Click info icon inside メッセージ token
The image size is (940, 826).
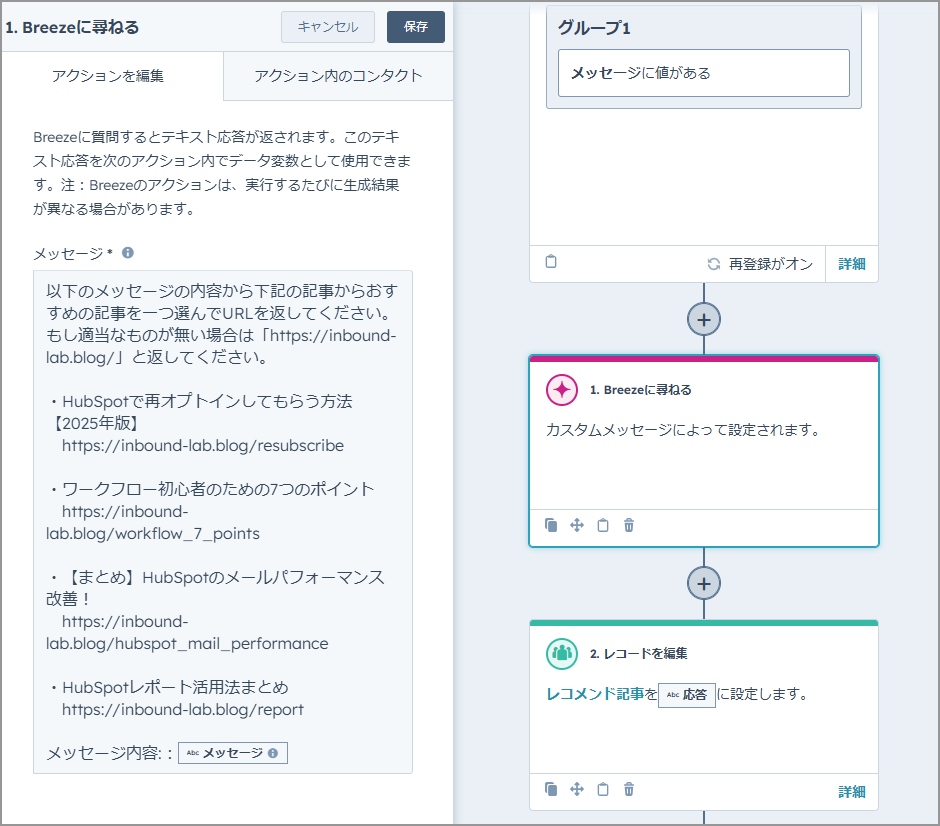(273, 753)
